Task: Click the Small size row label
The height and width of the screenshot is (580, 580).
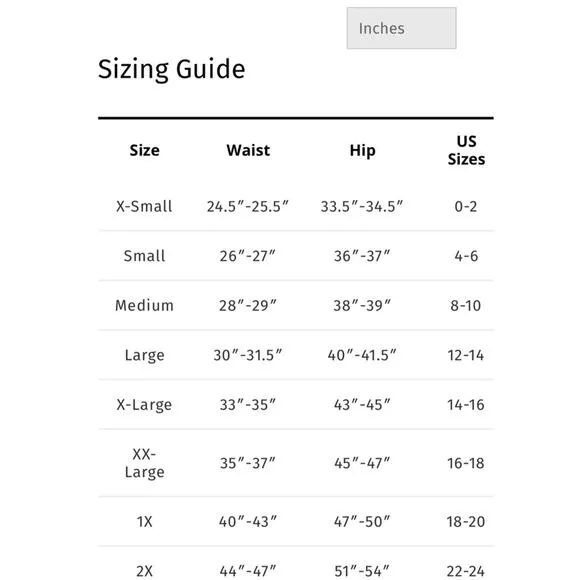Action: 144,256
